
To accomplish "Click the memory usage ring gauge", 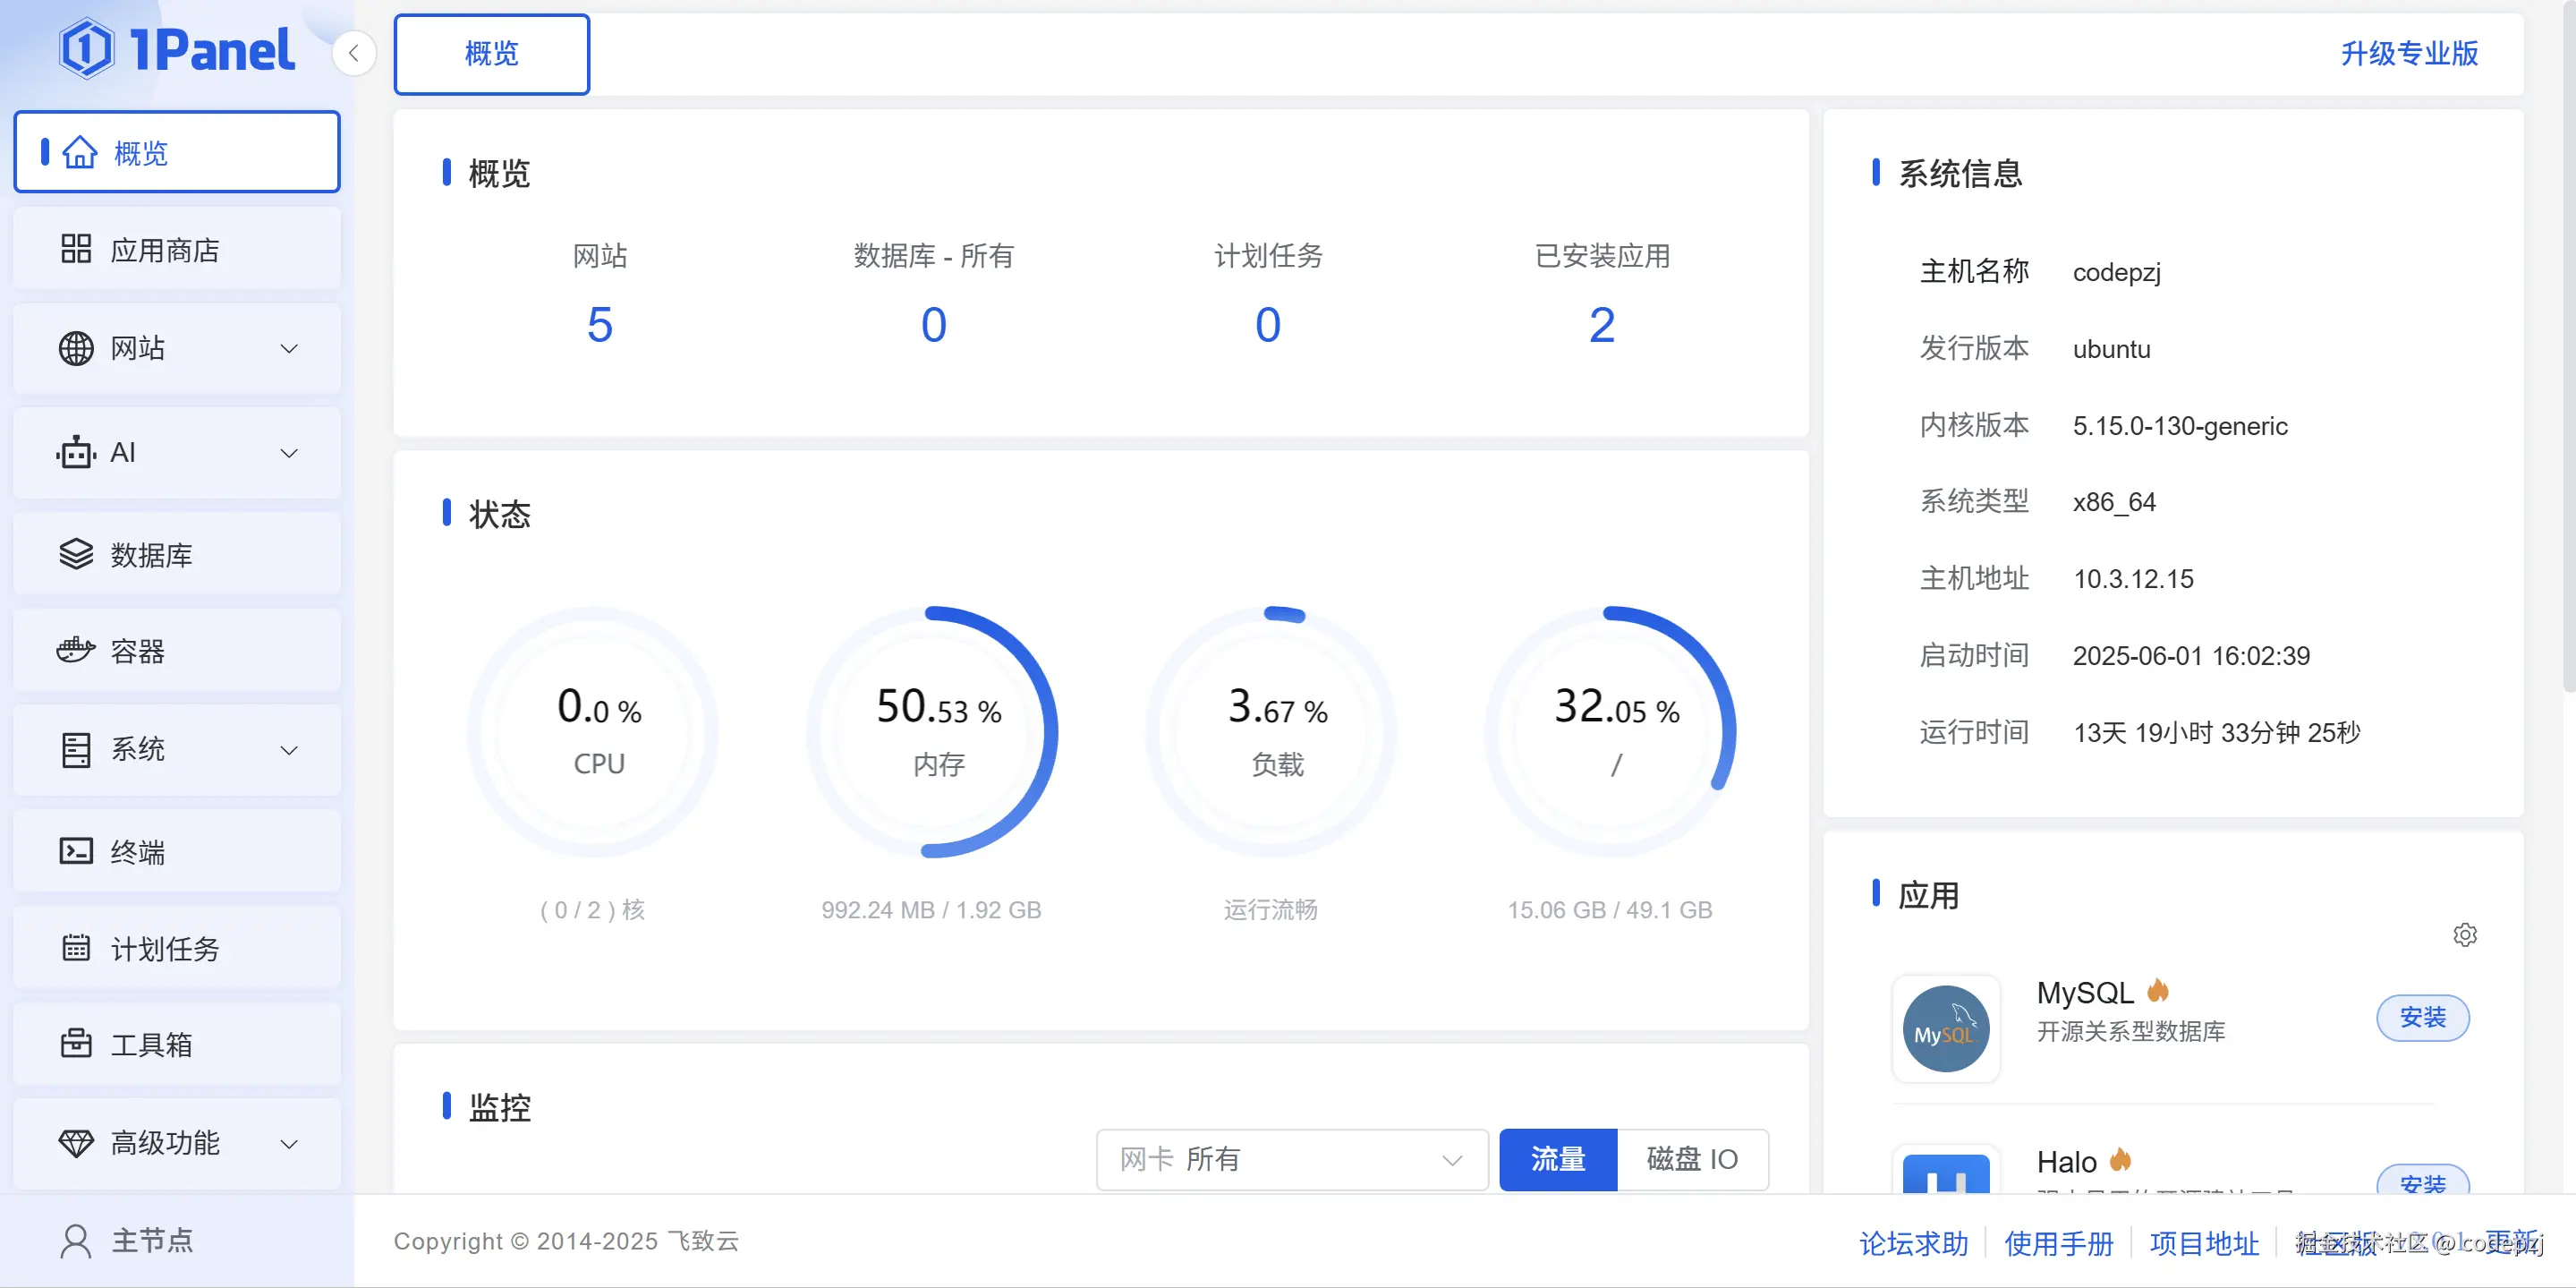I will (933, 731).
